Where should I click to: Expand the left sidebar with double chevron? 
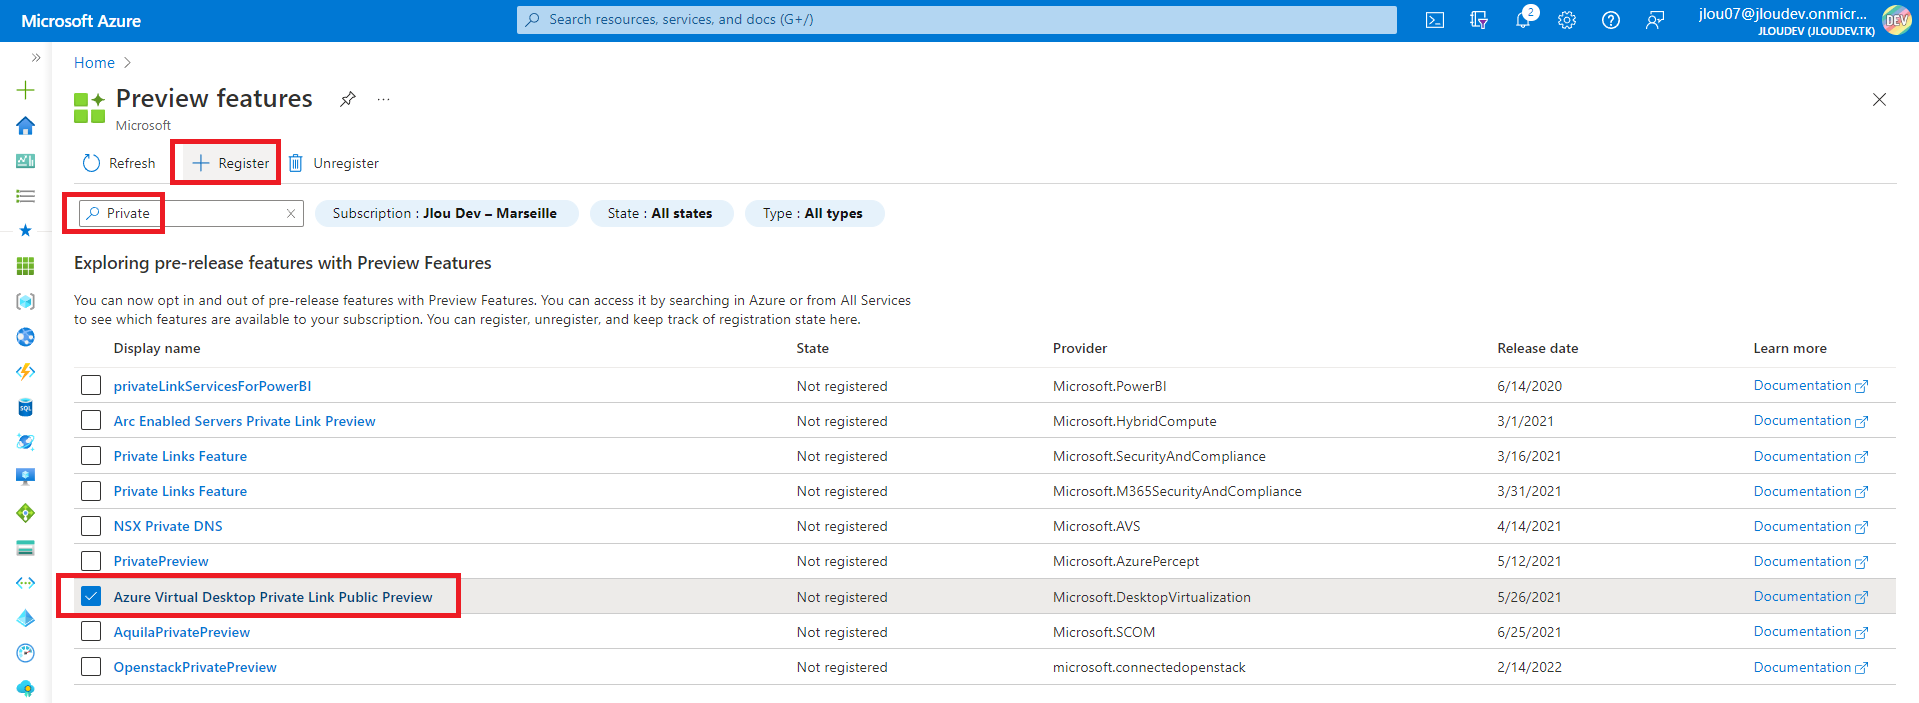pos(36,58)
